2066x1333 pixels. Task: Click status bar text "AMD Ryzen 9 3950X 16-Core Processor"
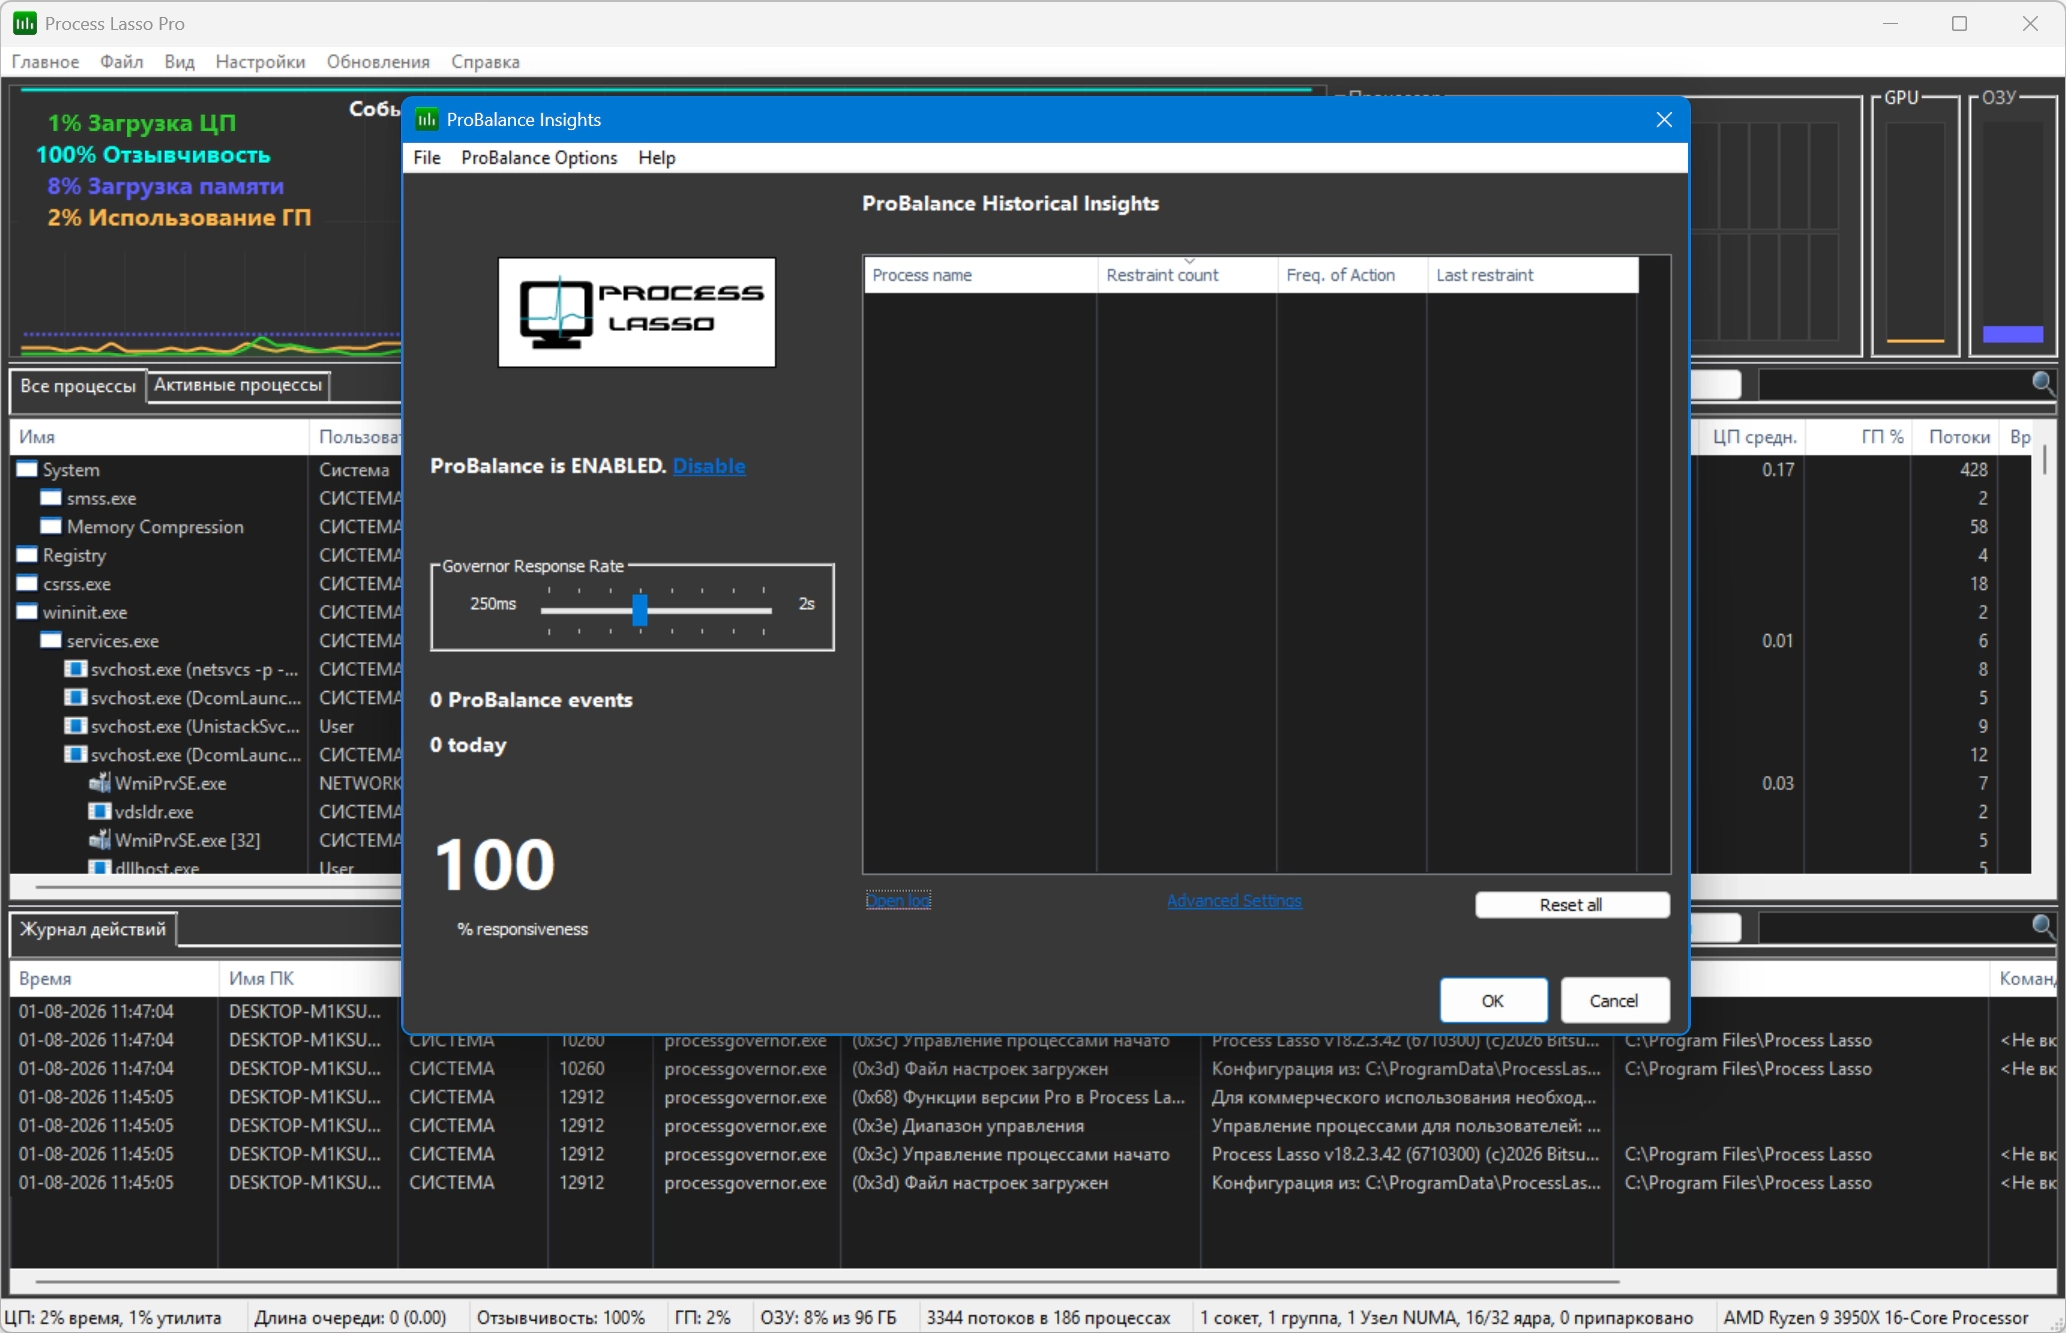pos(1876,1318)
